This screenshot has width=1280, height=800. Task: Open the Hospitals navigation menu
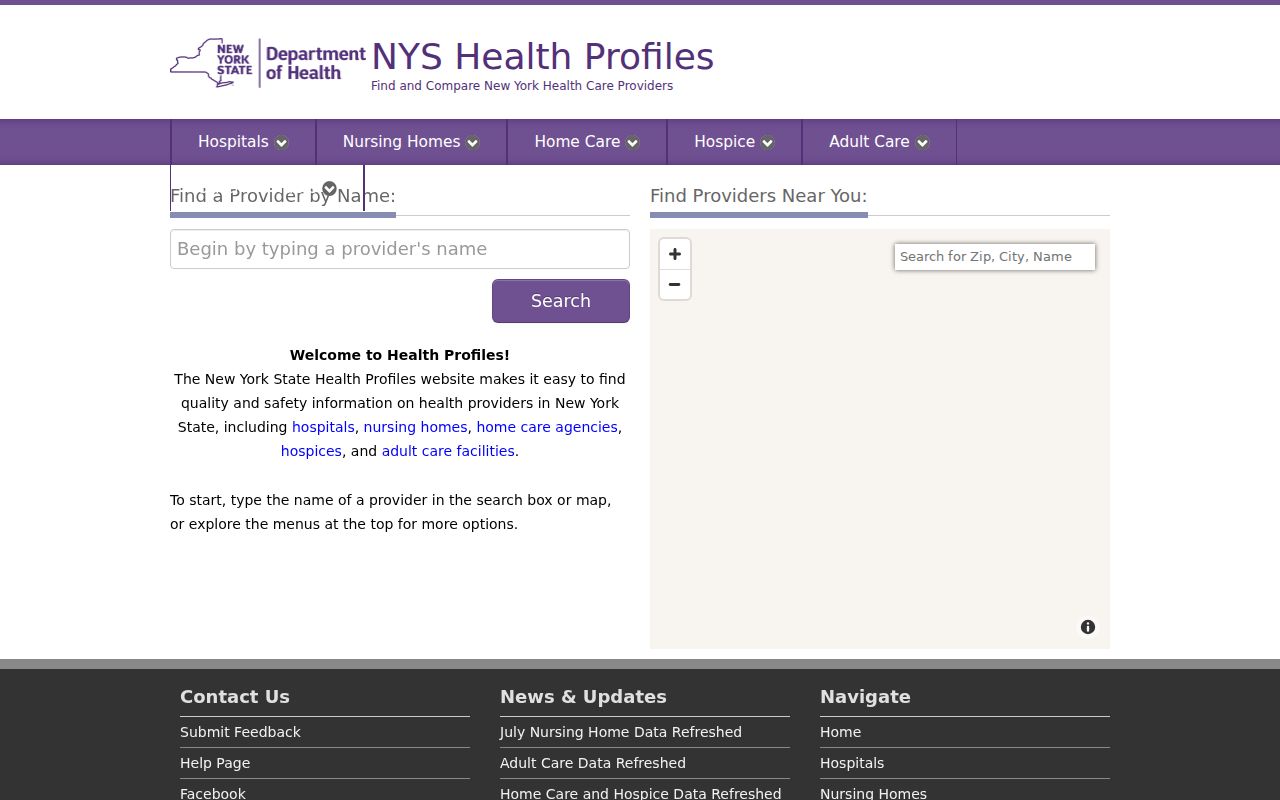[x=243, y=142]
